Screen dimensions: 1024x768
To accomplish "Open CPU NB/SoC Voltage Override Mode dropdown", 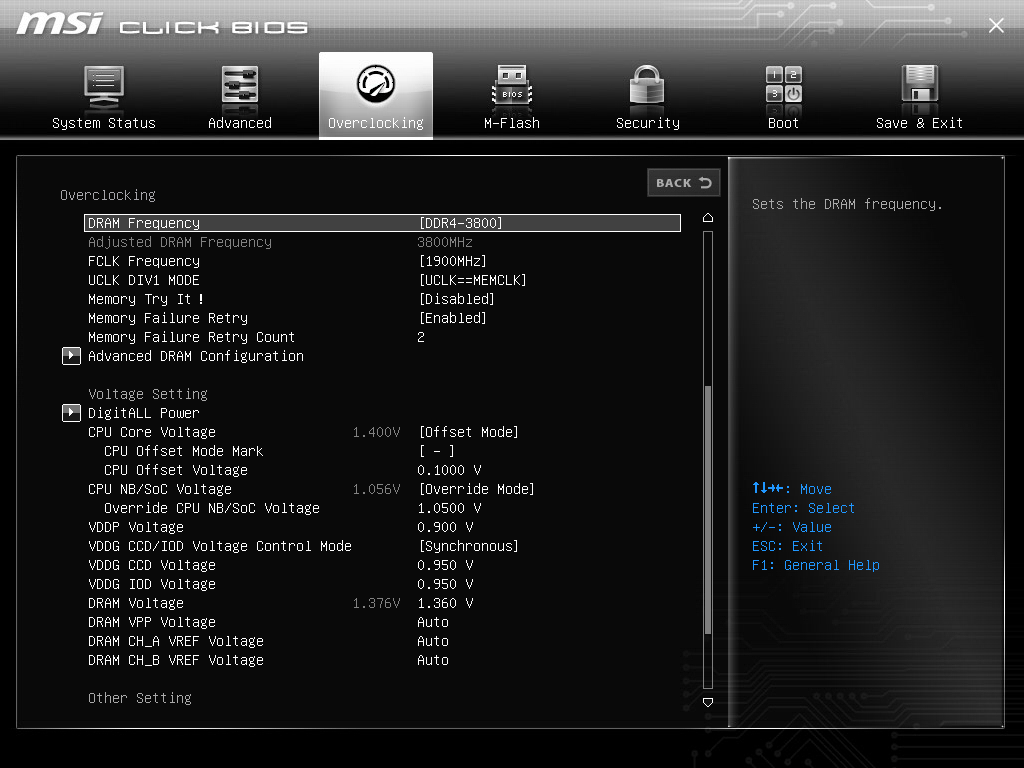I will 476,489.
